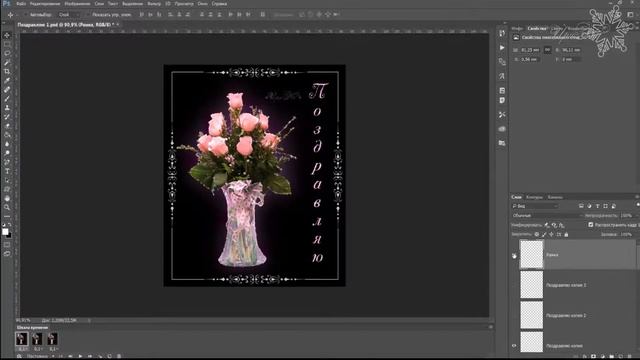
Task: Select the Zoom tool
Action: (x=7, y=207)
